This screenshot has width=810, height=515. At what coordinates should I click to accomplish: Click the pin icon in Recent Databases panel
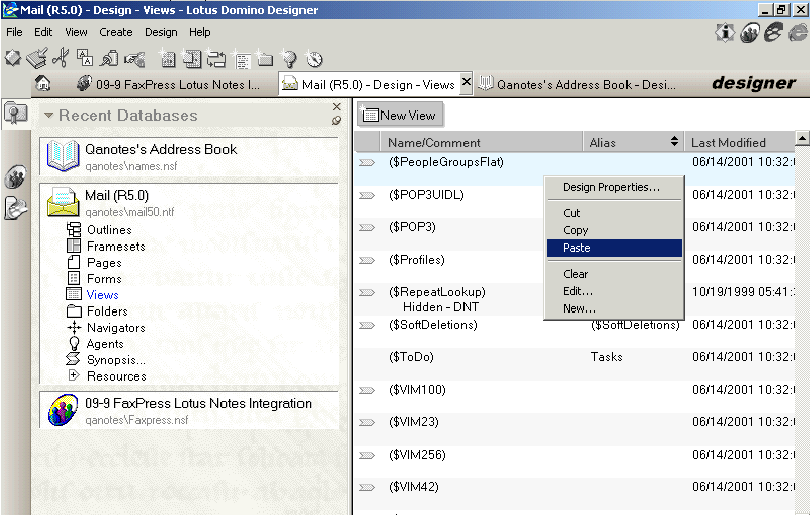(336, 120)
